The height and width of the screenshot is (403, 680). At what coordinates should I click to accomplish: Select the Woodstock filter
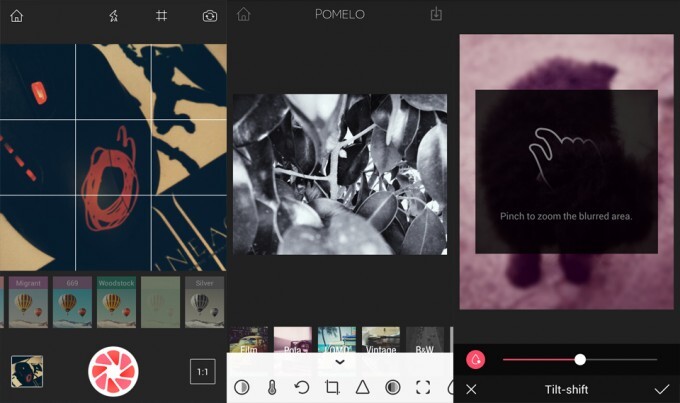116,302
